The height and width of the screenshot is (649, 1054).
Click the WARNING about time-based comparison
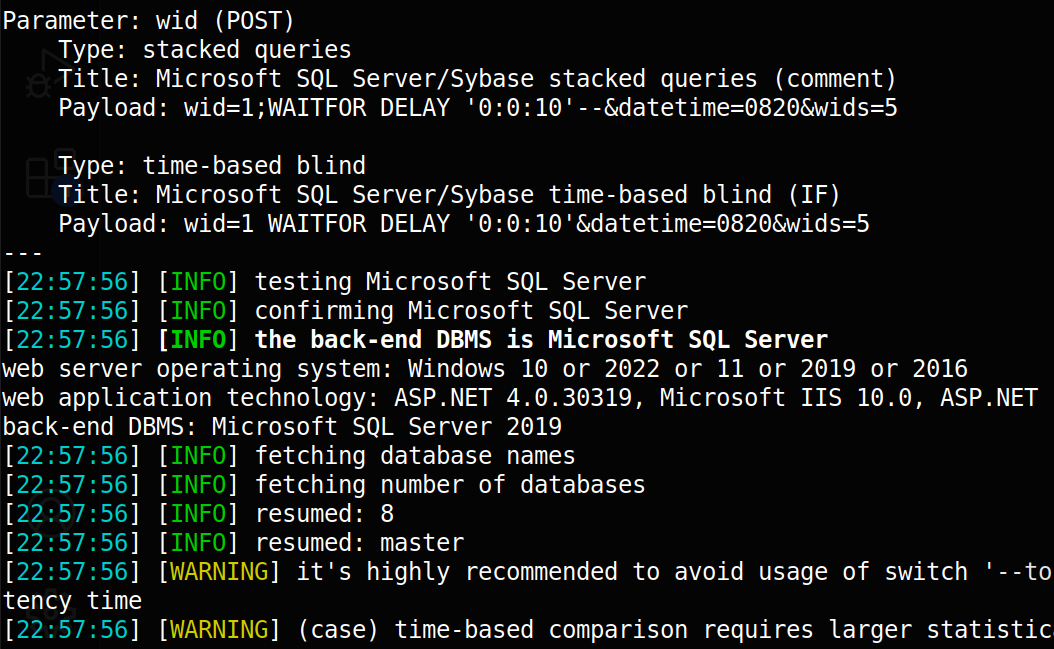tap(528, 629)
